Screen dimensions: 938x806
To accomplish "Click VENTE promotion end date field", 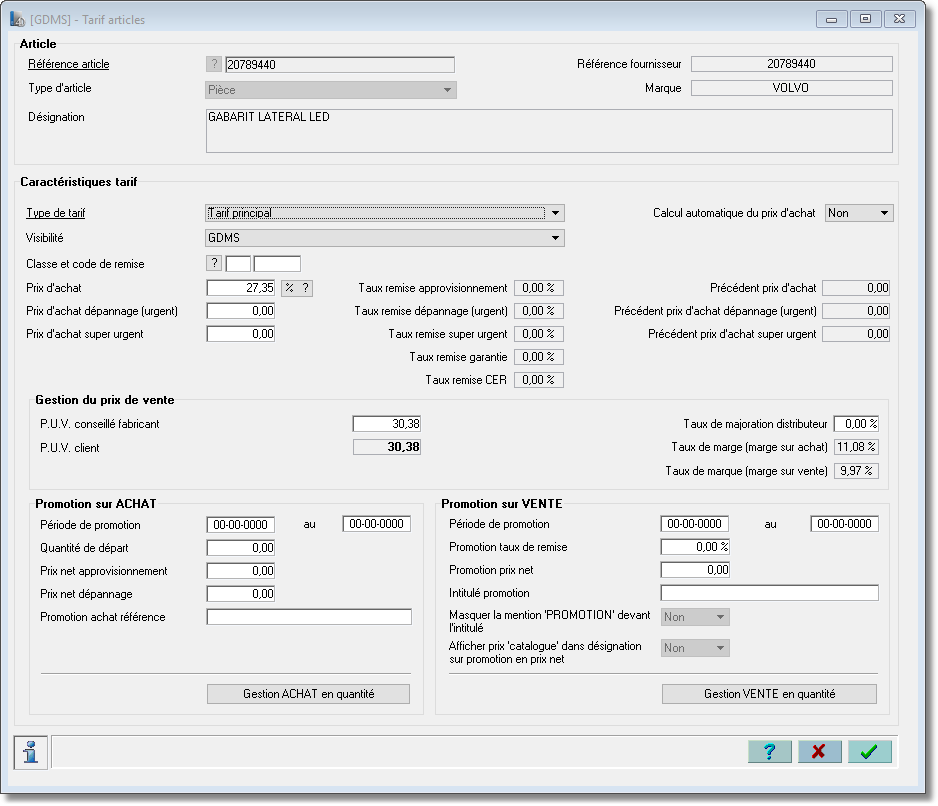I will pos(845,524).
